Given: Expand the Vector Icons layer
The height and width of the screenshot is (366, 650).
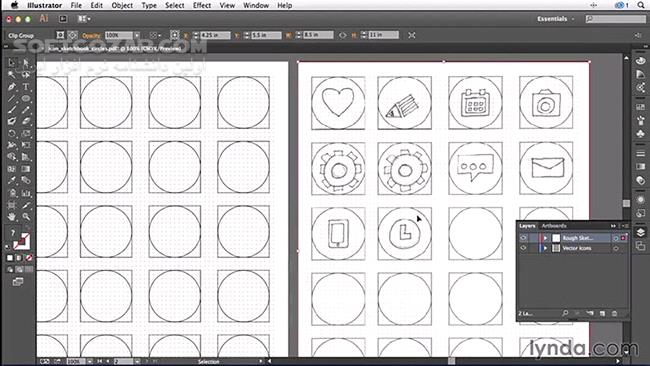Looking at the screenshot, I should click(546, 248).
